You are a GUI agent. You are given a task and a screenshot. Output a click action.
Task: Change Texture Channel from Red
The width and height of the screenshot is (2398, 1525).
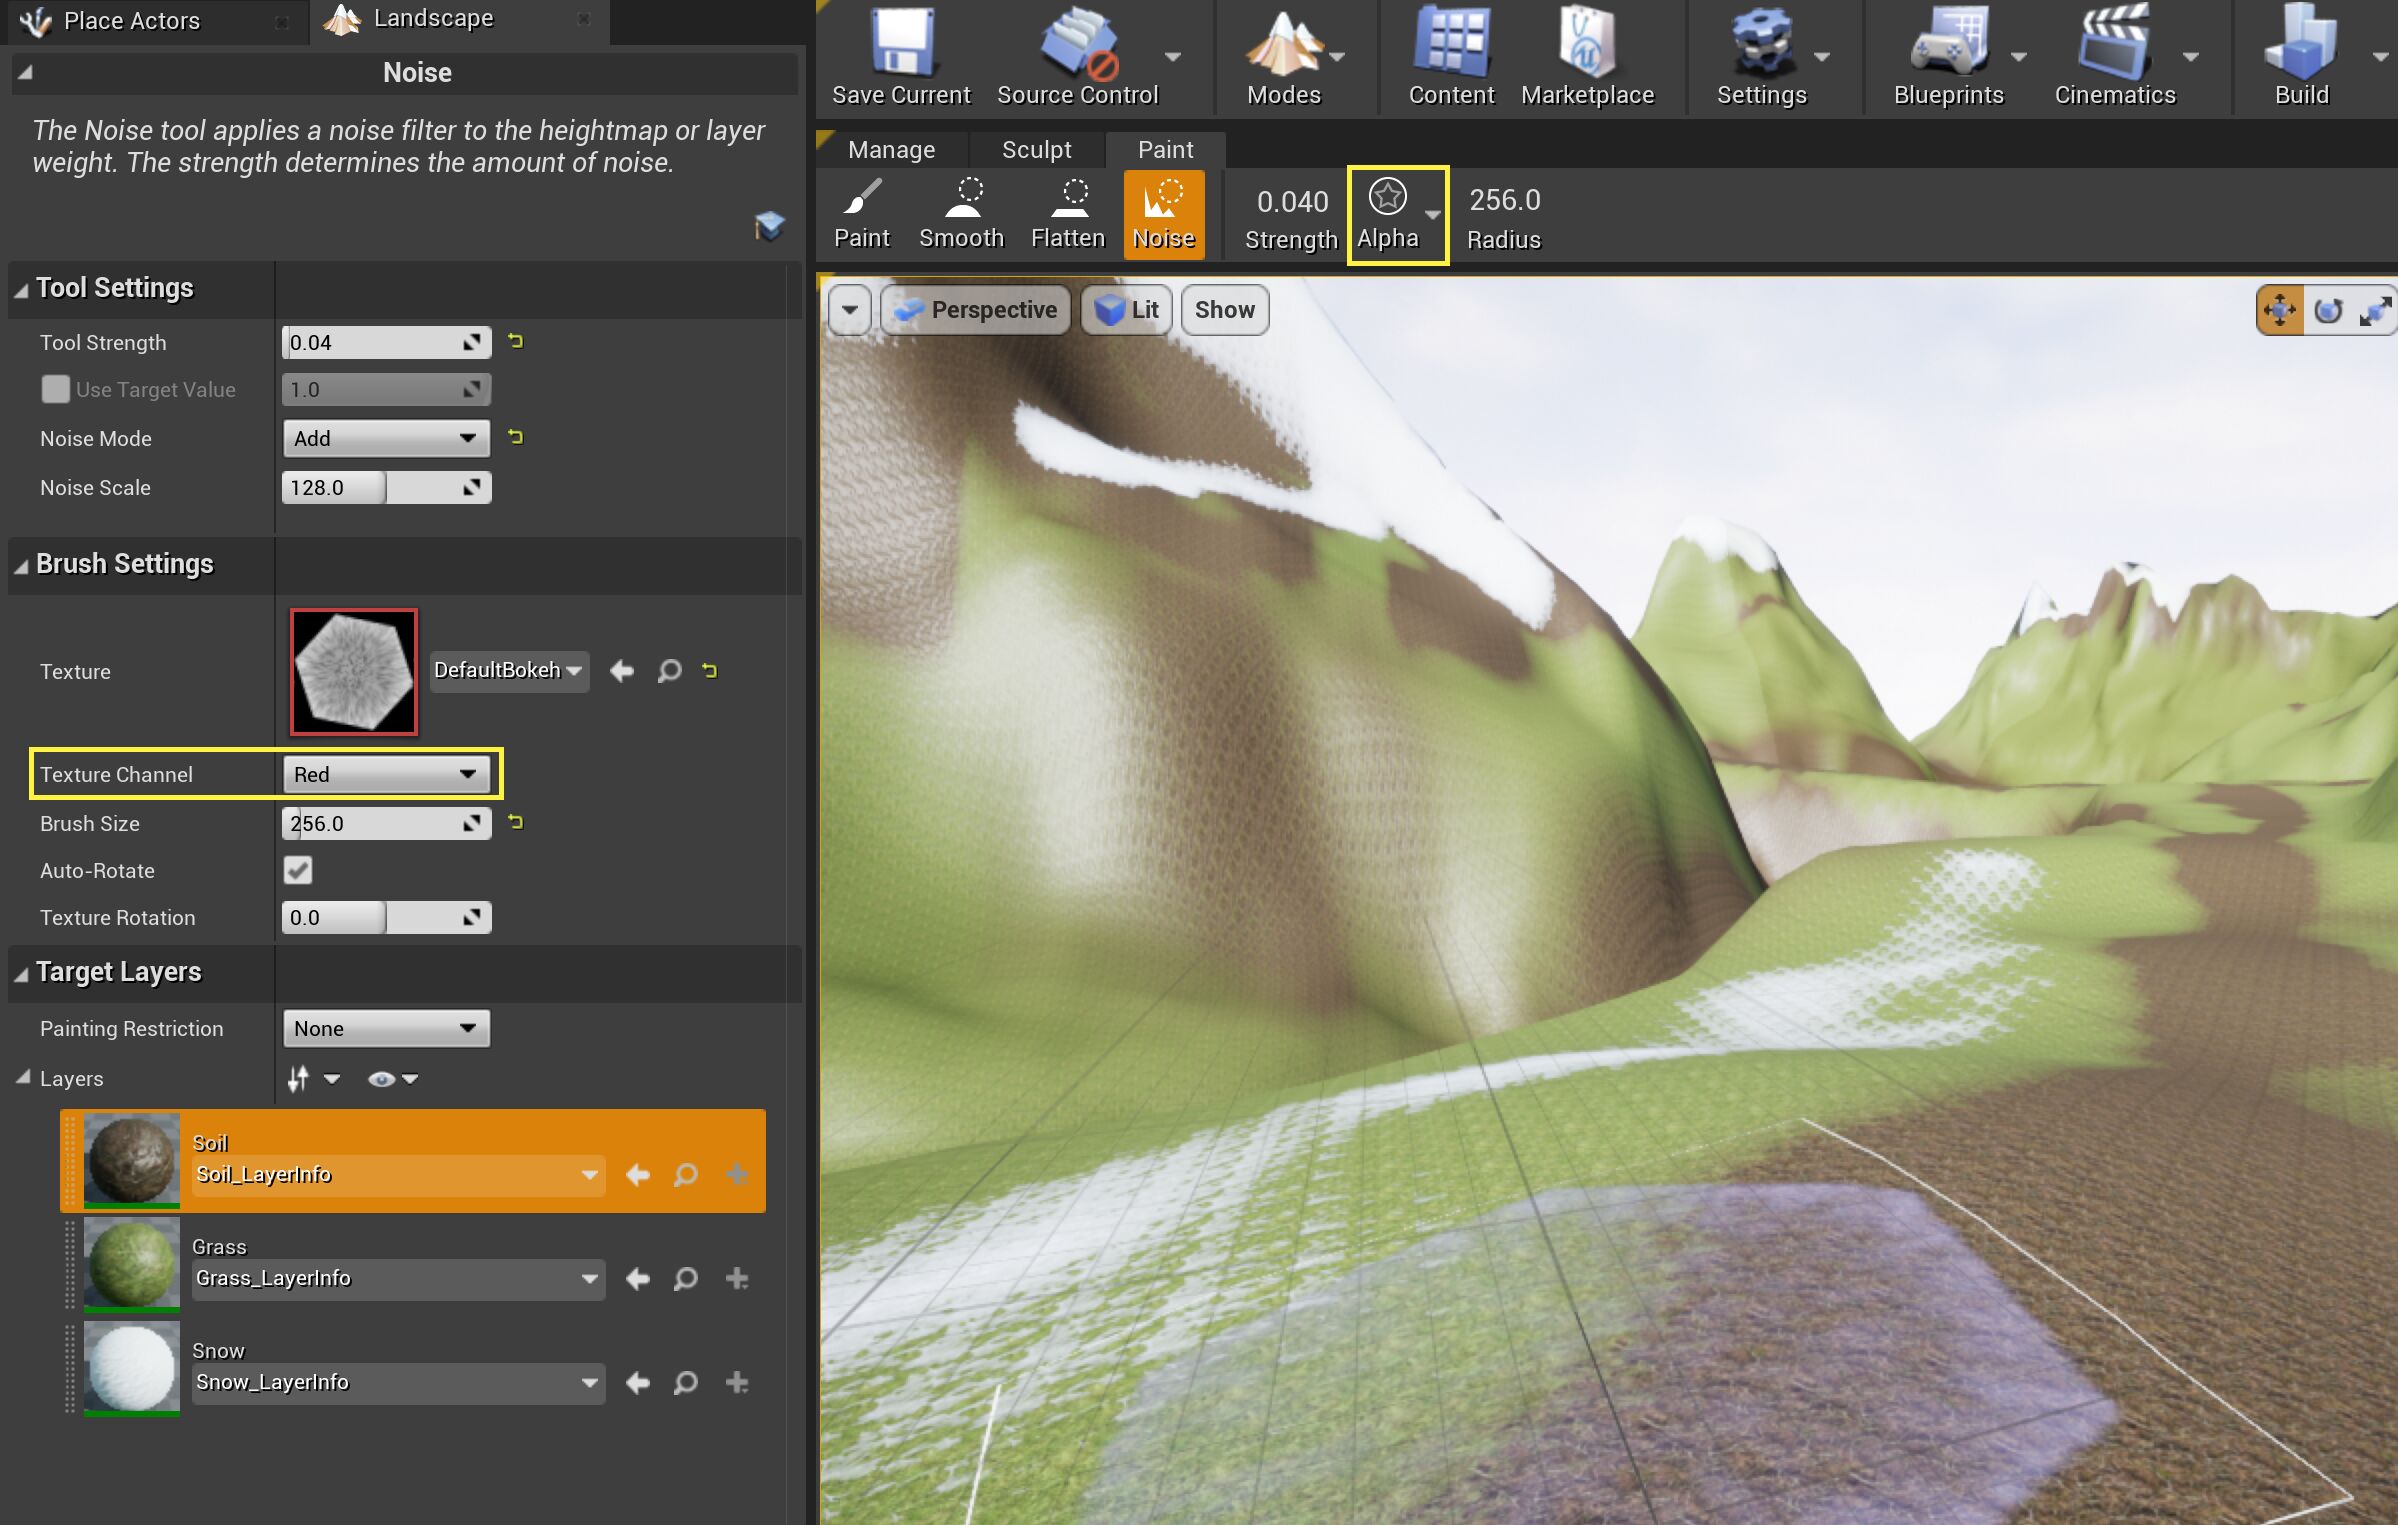point(386,773)
